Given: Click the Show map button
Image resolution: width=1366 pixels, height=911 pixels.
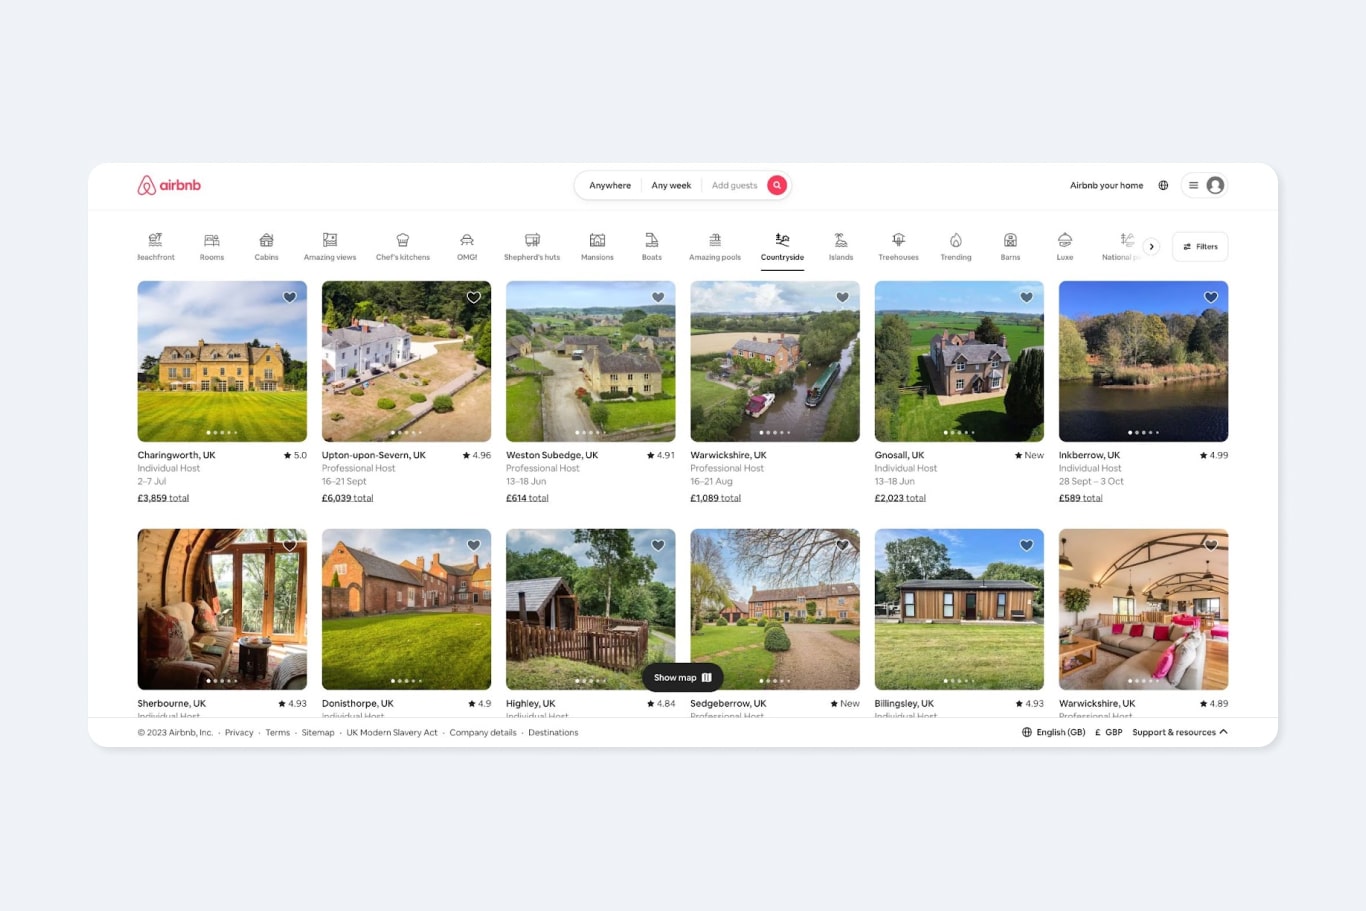Looking at the screenshot, I should coord(681,677).
